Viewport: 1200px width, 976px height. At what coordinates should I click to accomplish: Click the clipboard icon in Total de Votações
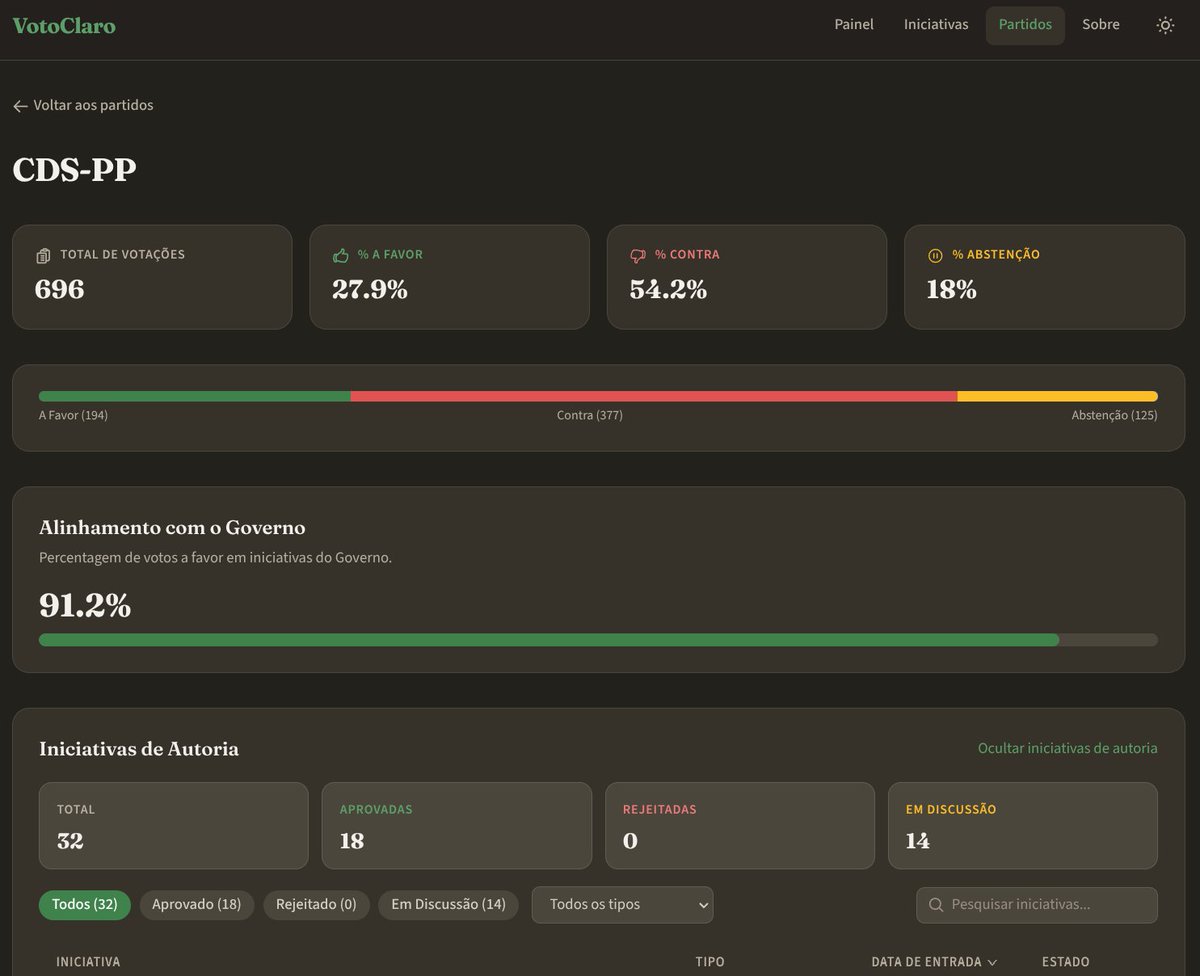coord(43,256)
